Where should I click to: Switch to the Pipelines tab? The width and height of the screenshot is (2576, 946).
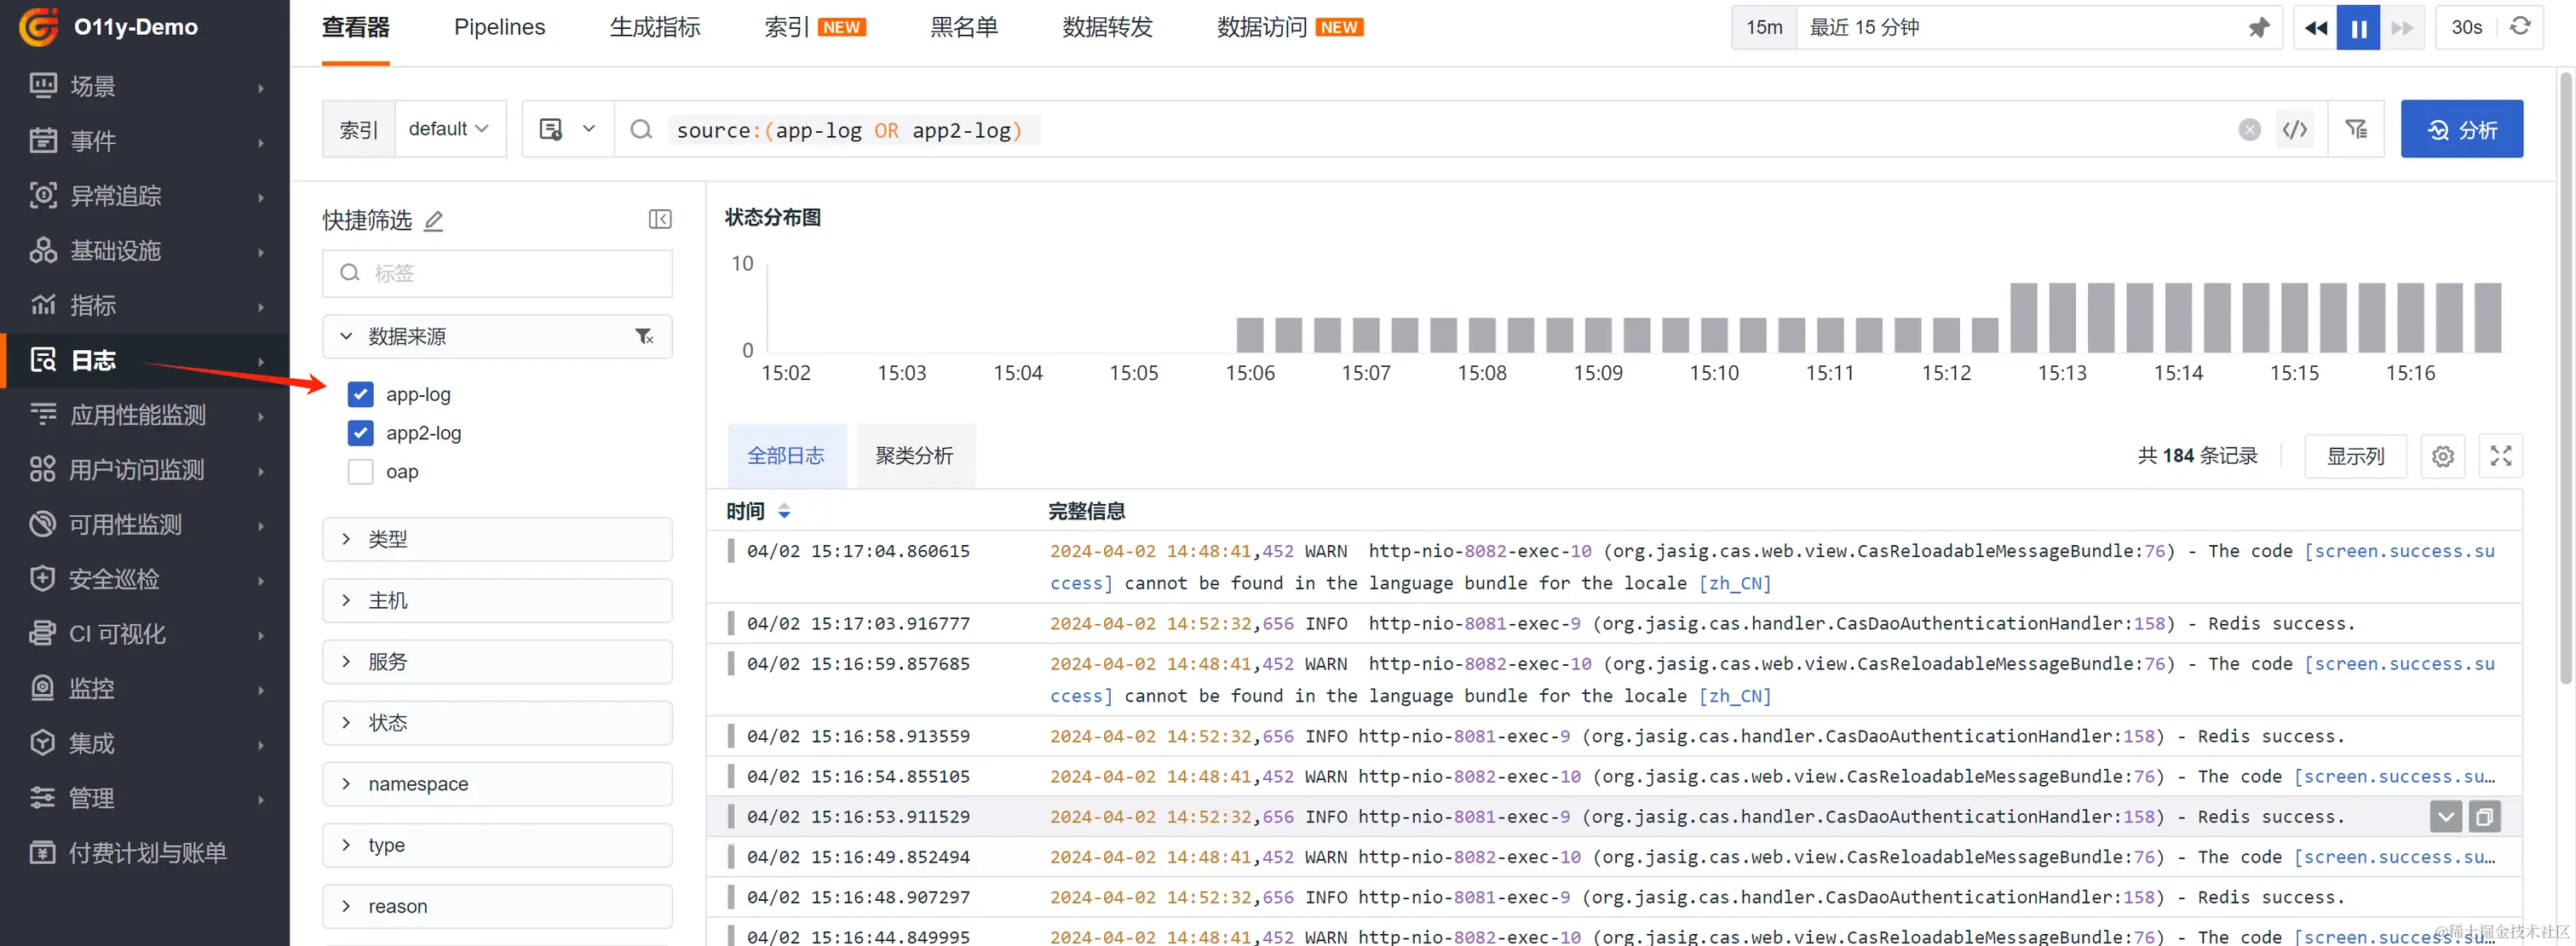coord(499,28)
